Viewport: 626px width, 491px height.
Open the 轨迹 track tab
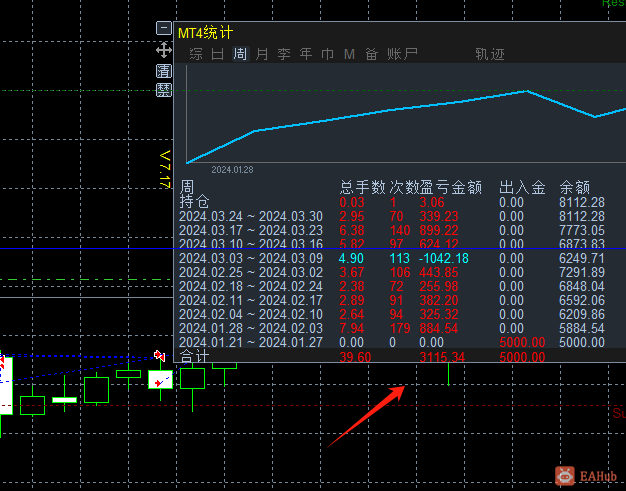[x=490, y=54]
